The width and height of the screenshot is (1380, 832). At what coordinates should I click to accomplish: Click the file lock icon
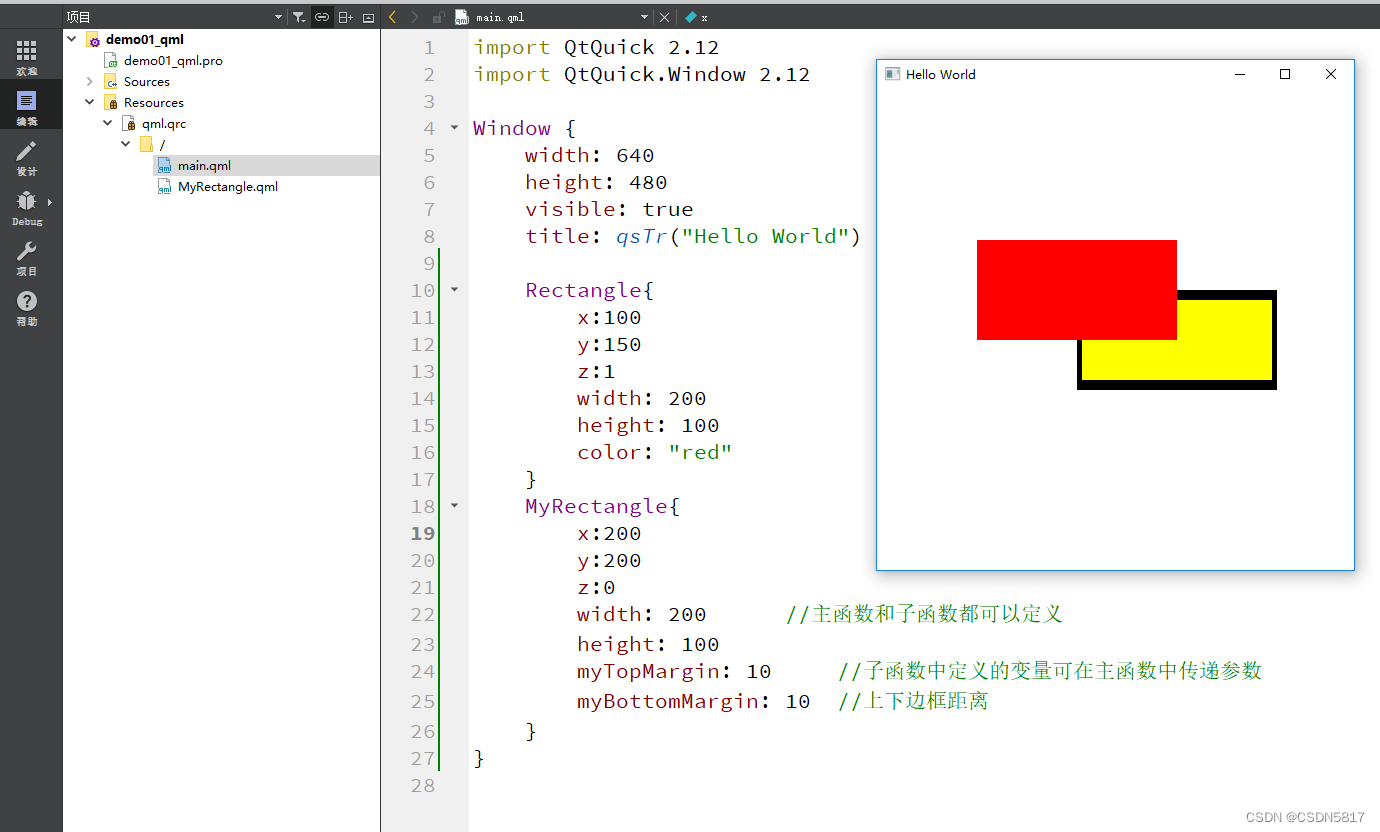click(x=438, y=17)
